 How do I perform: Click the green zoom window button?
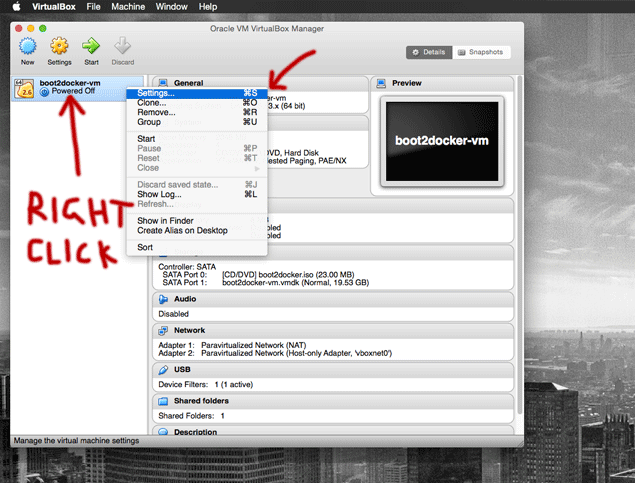click(x=43, y=28)
